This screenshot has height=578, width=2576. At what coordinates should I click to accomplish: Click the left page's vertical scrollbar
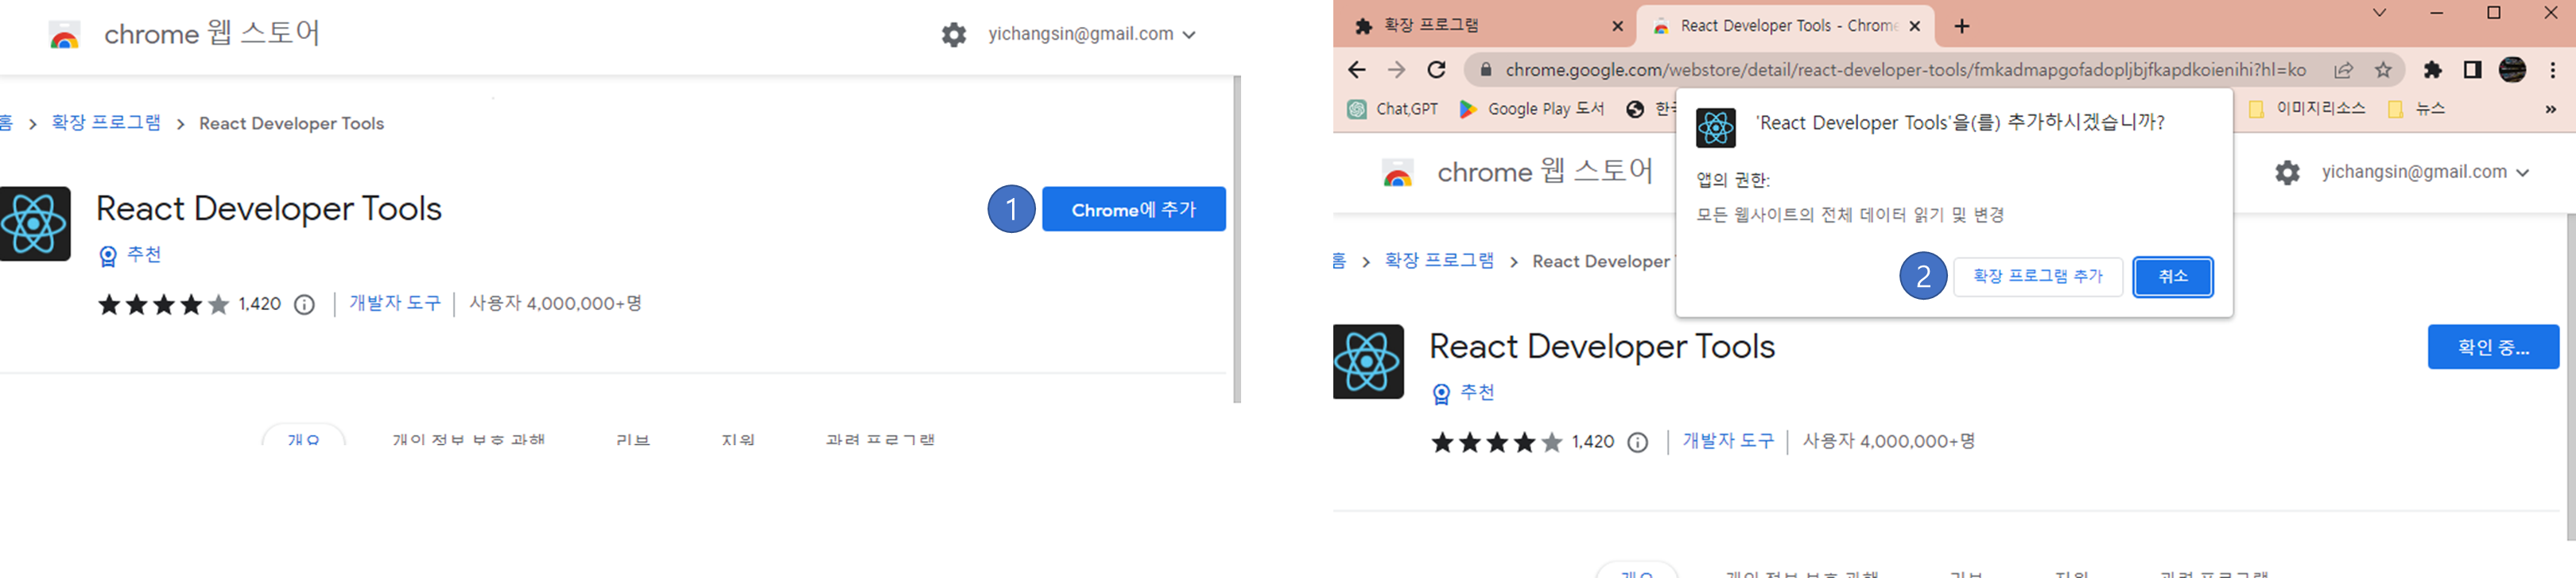(1237, 239)
